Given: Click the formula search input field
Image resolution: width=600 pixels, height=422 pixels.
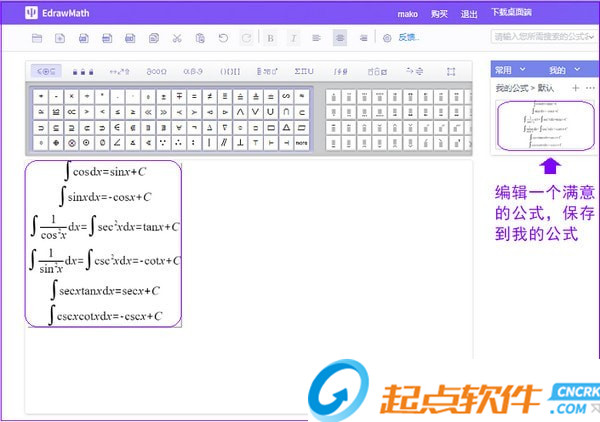Looking at the screenshot, I should click(x=543, y=37).
